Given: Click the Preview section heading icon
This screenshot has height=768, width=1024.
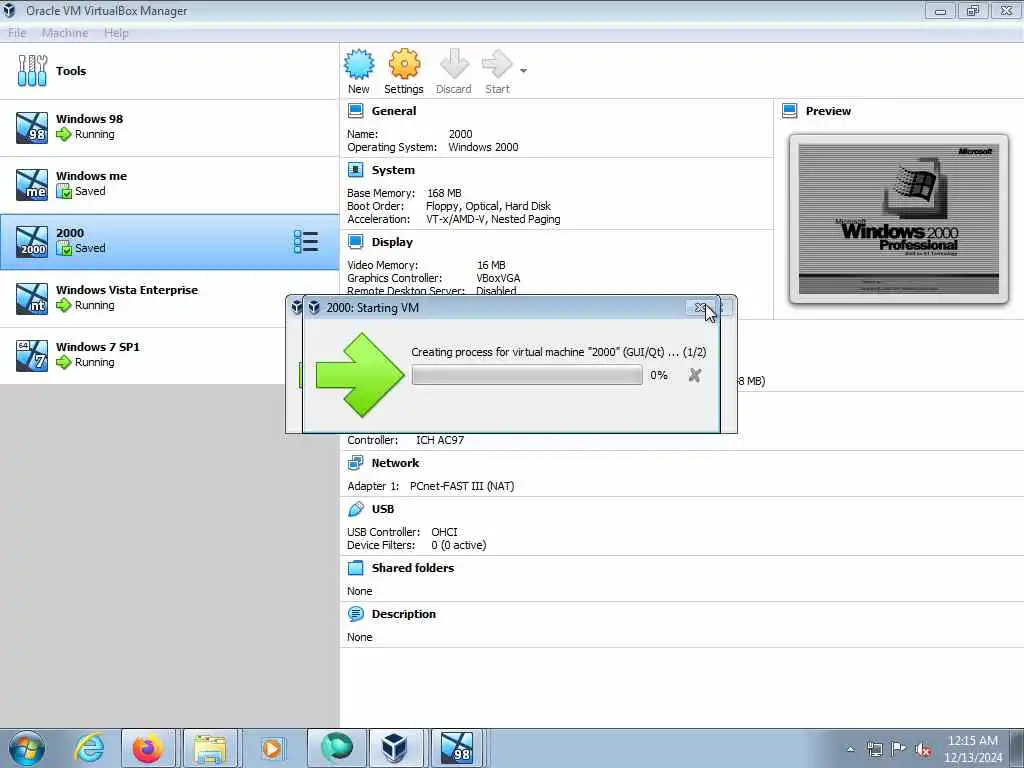Looking at the screenshot, I should 790,111.
